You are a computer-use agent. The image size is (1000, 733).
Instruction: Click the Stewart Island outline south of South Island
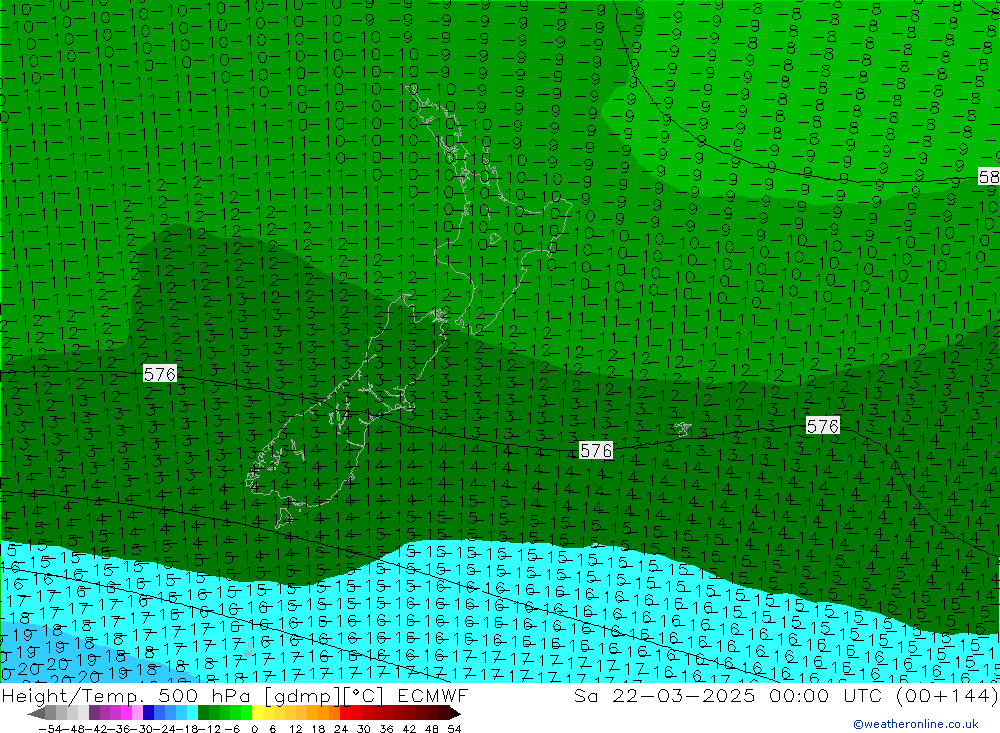click(x=286, y=518)
